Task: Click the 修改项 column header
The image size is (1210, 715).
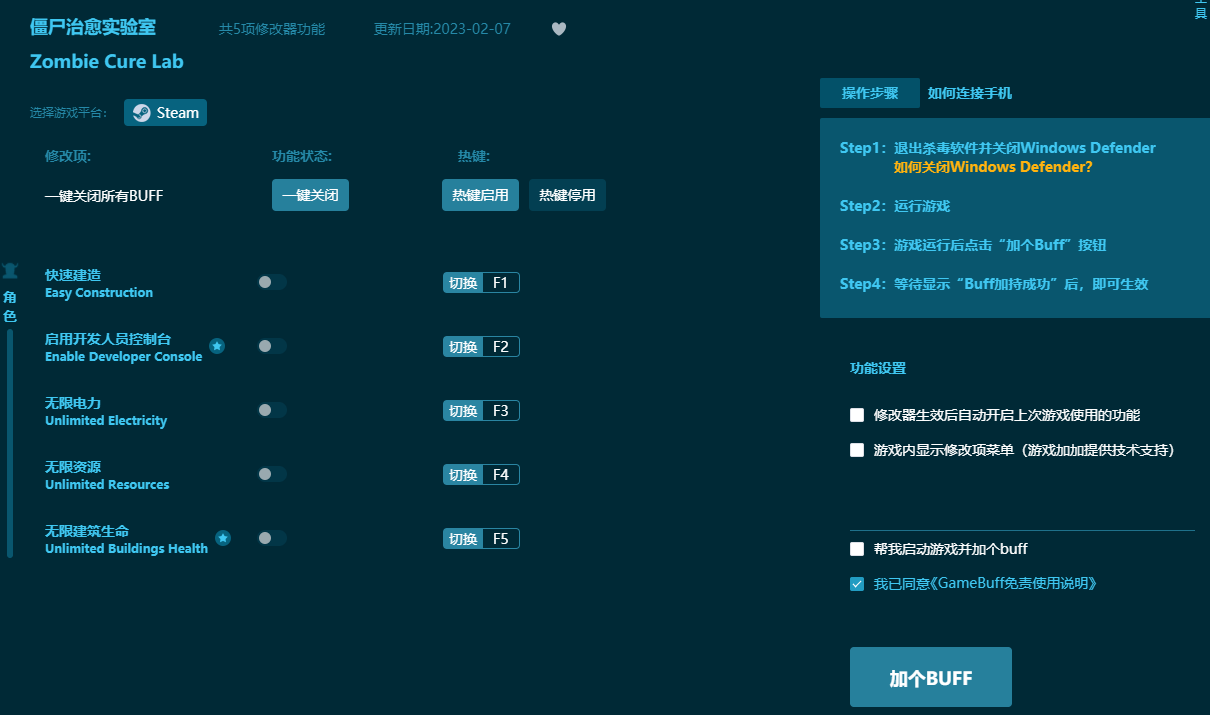Action: (x=68, y=156)
